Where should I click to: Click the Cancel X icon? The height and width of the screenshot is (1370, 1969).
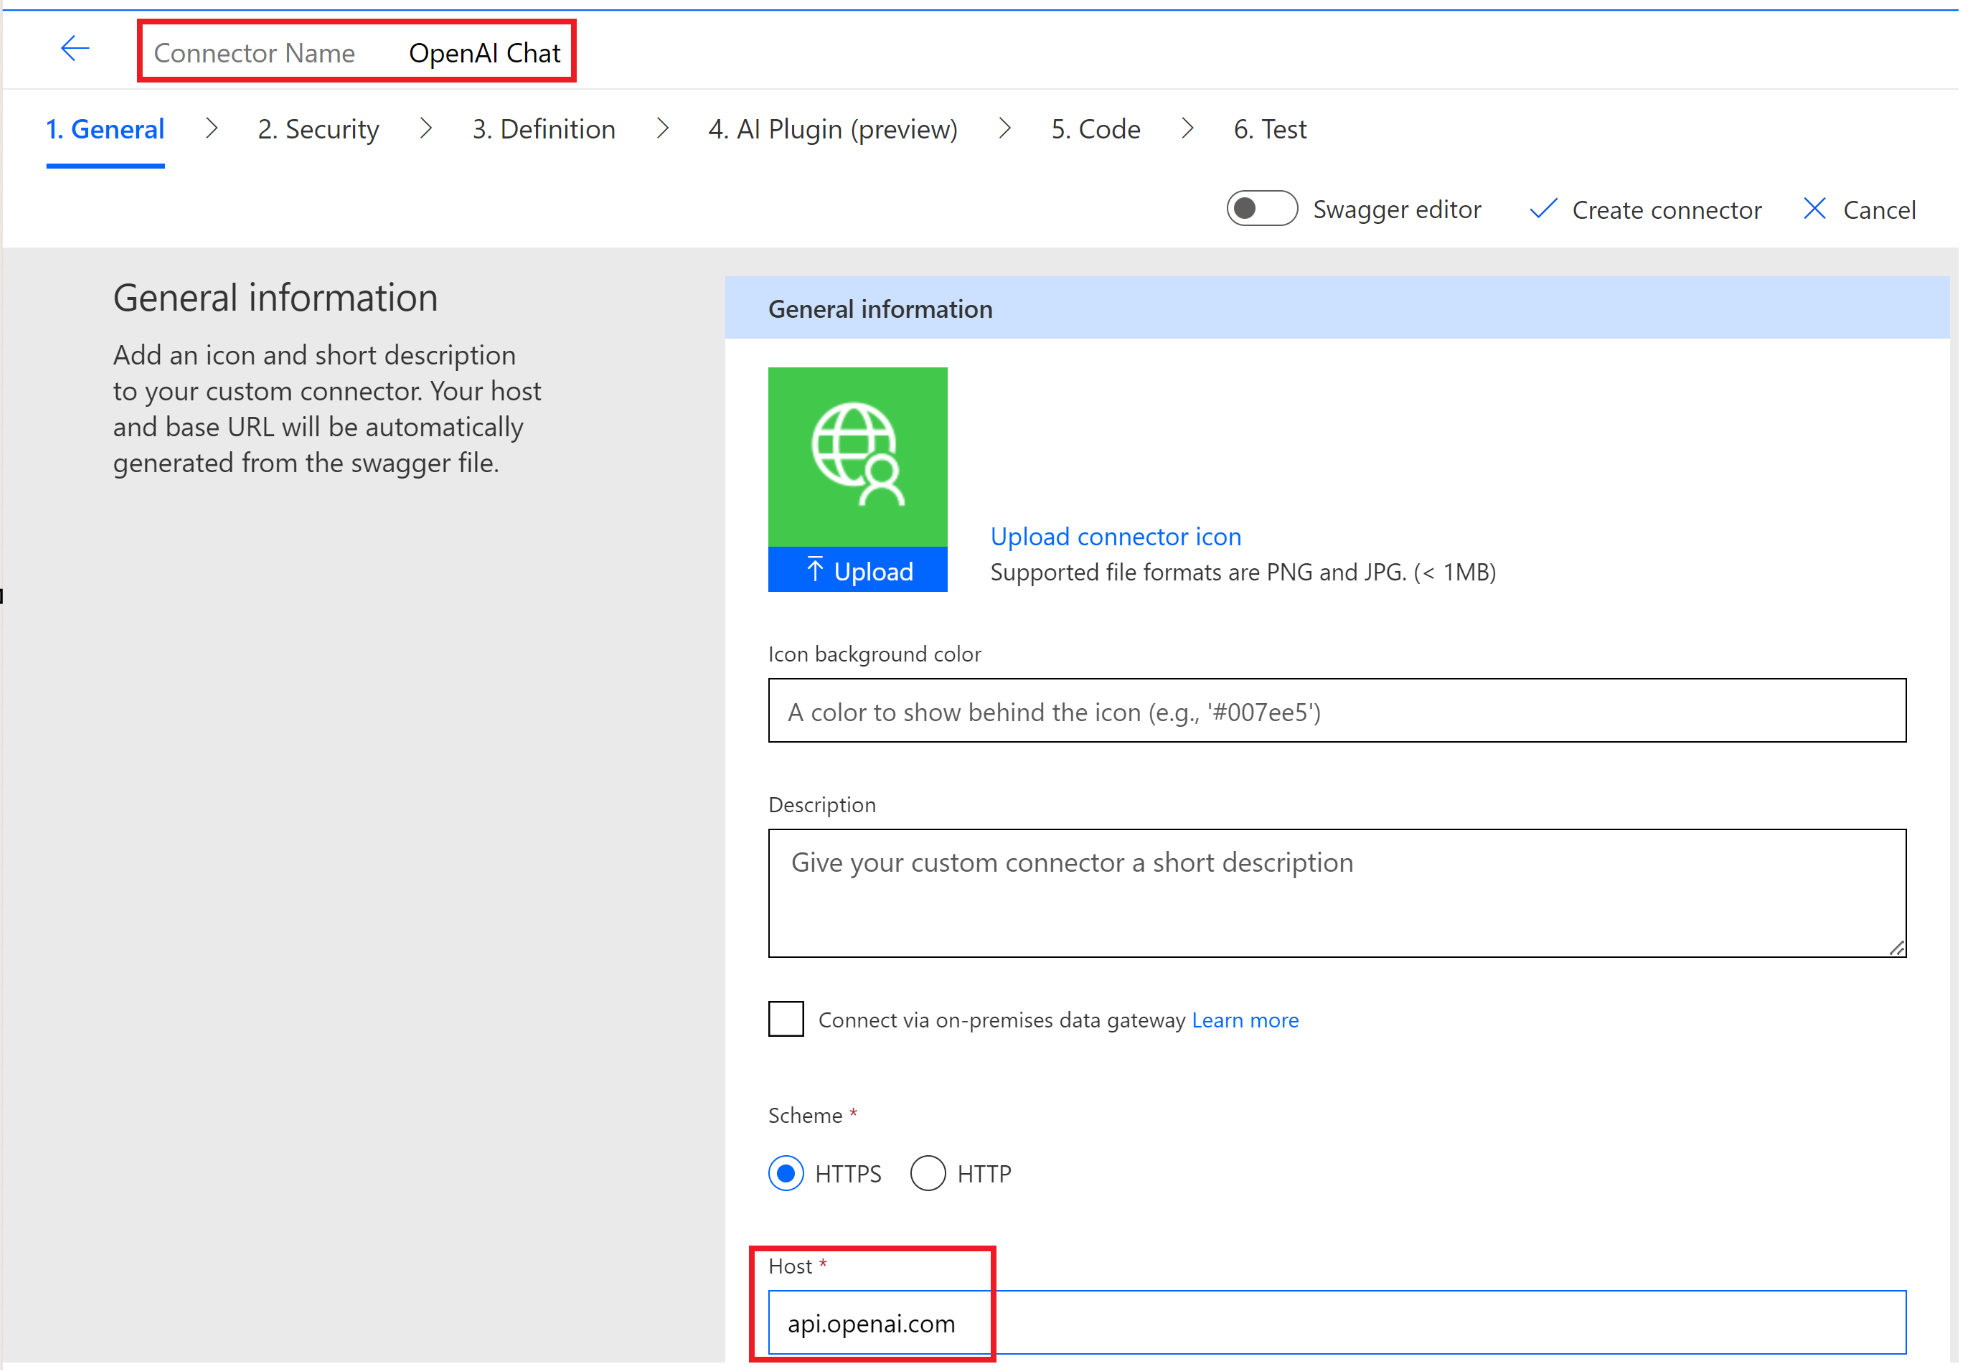[1814, 209]
